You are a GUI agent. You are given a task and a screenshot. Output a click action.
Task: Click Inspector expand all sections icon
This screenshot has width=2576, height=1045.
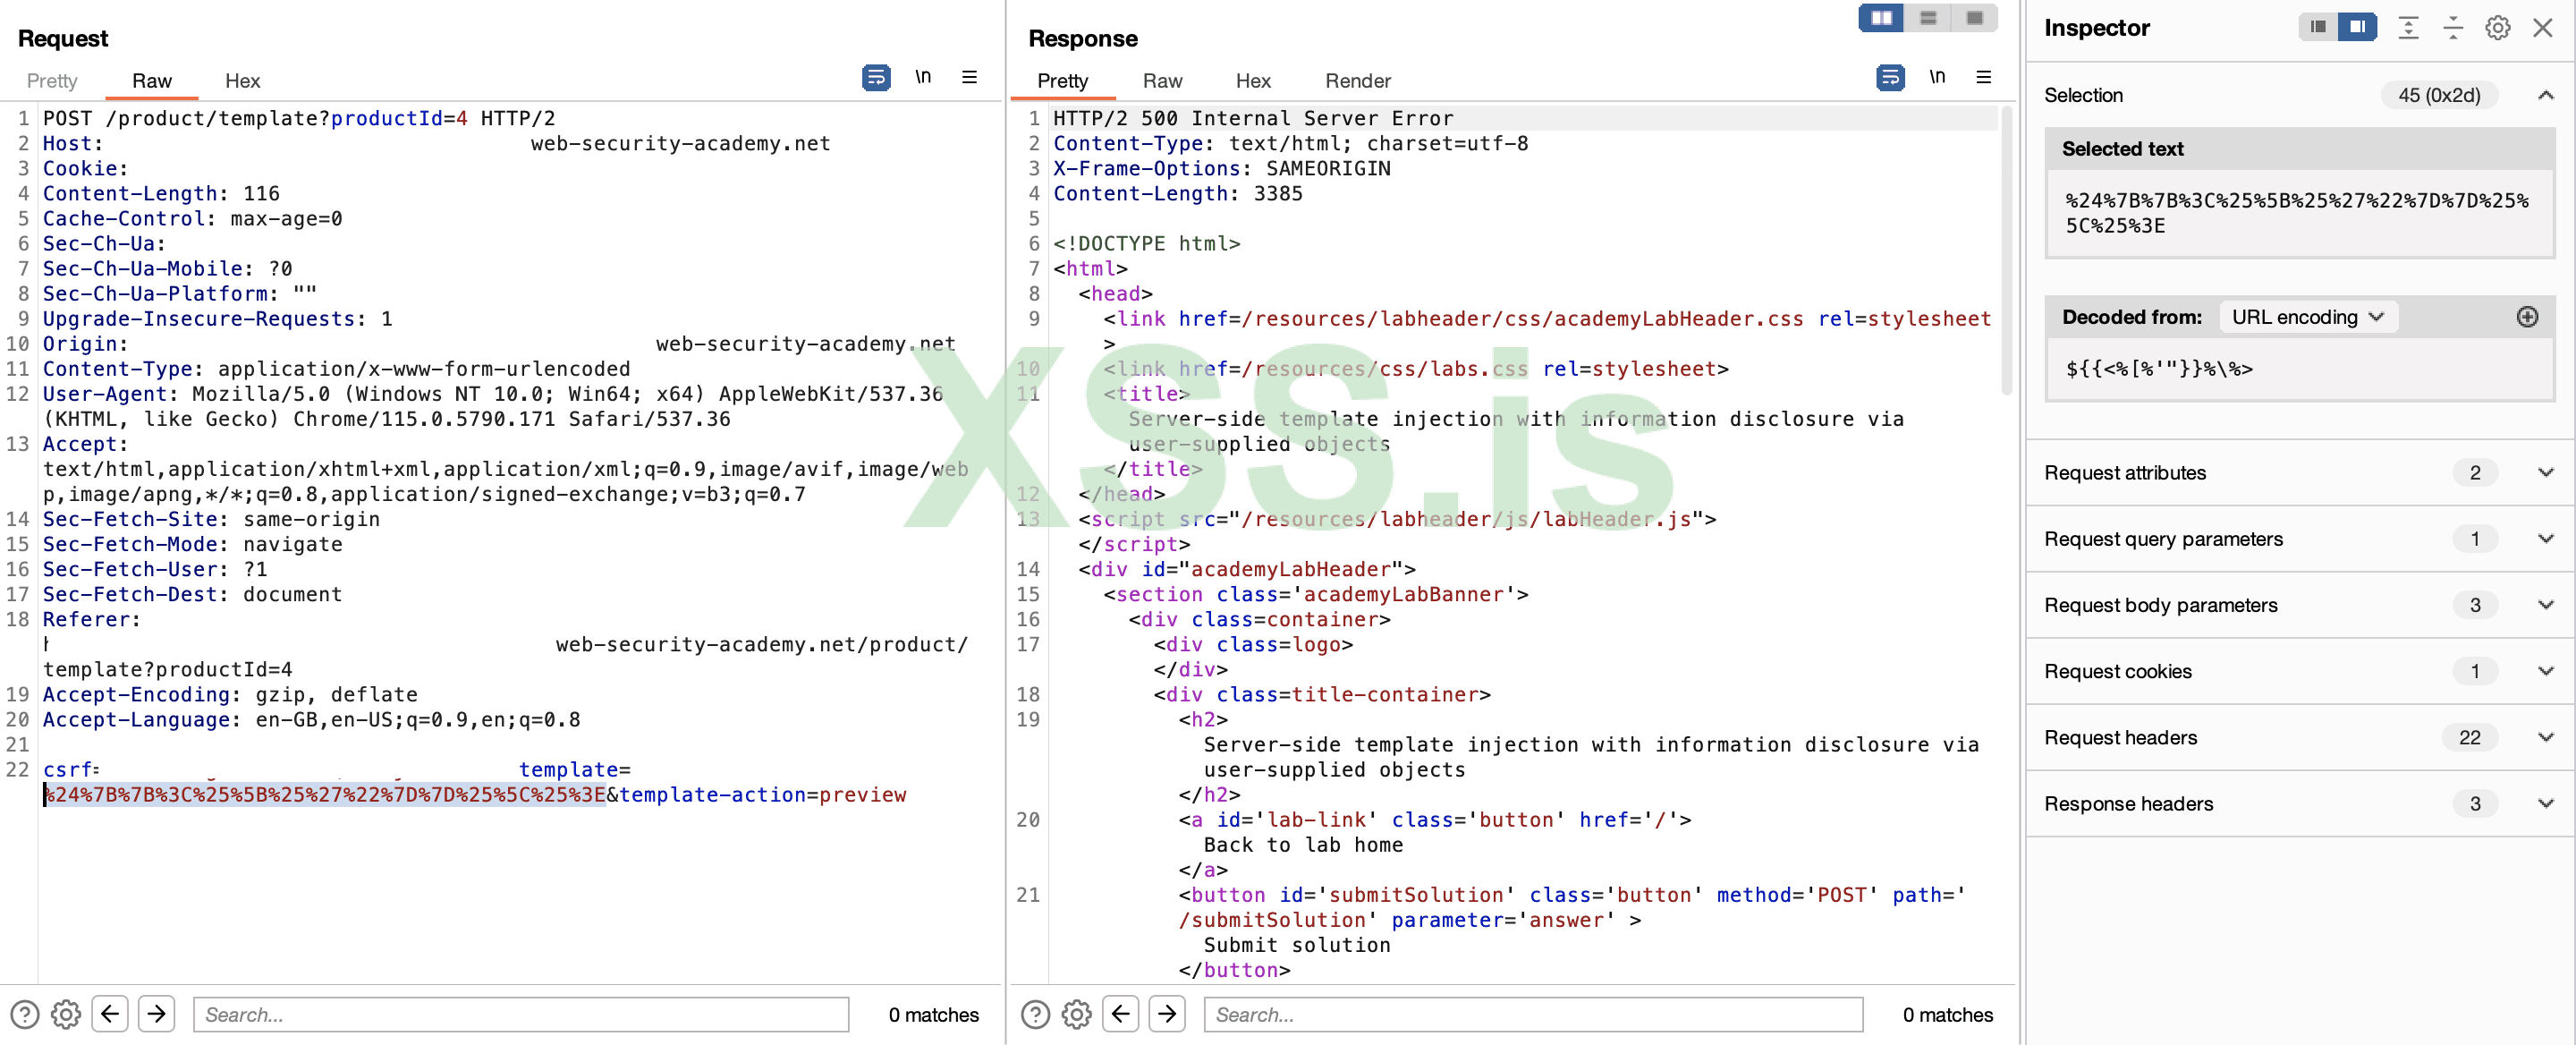(2408, 28)
